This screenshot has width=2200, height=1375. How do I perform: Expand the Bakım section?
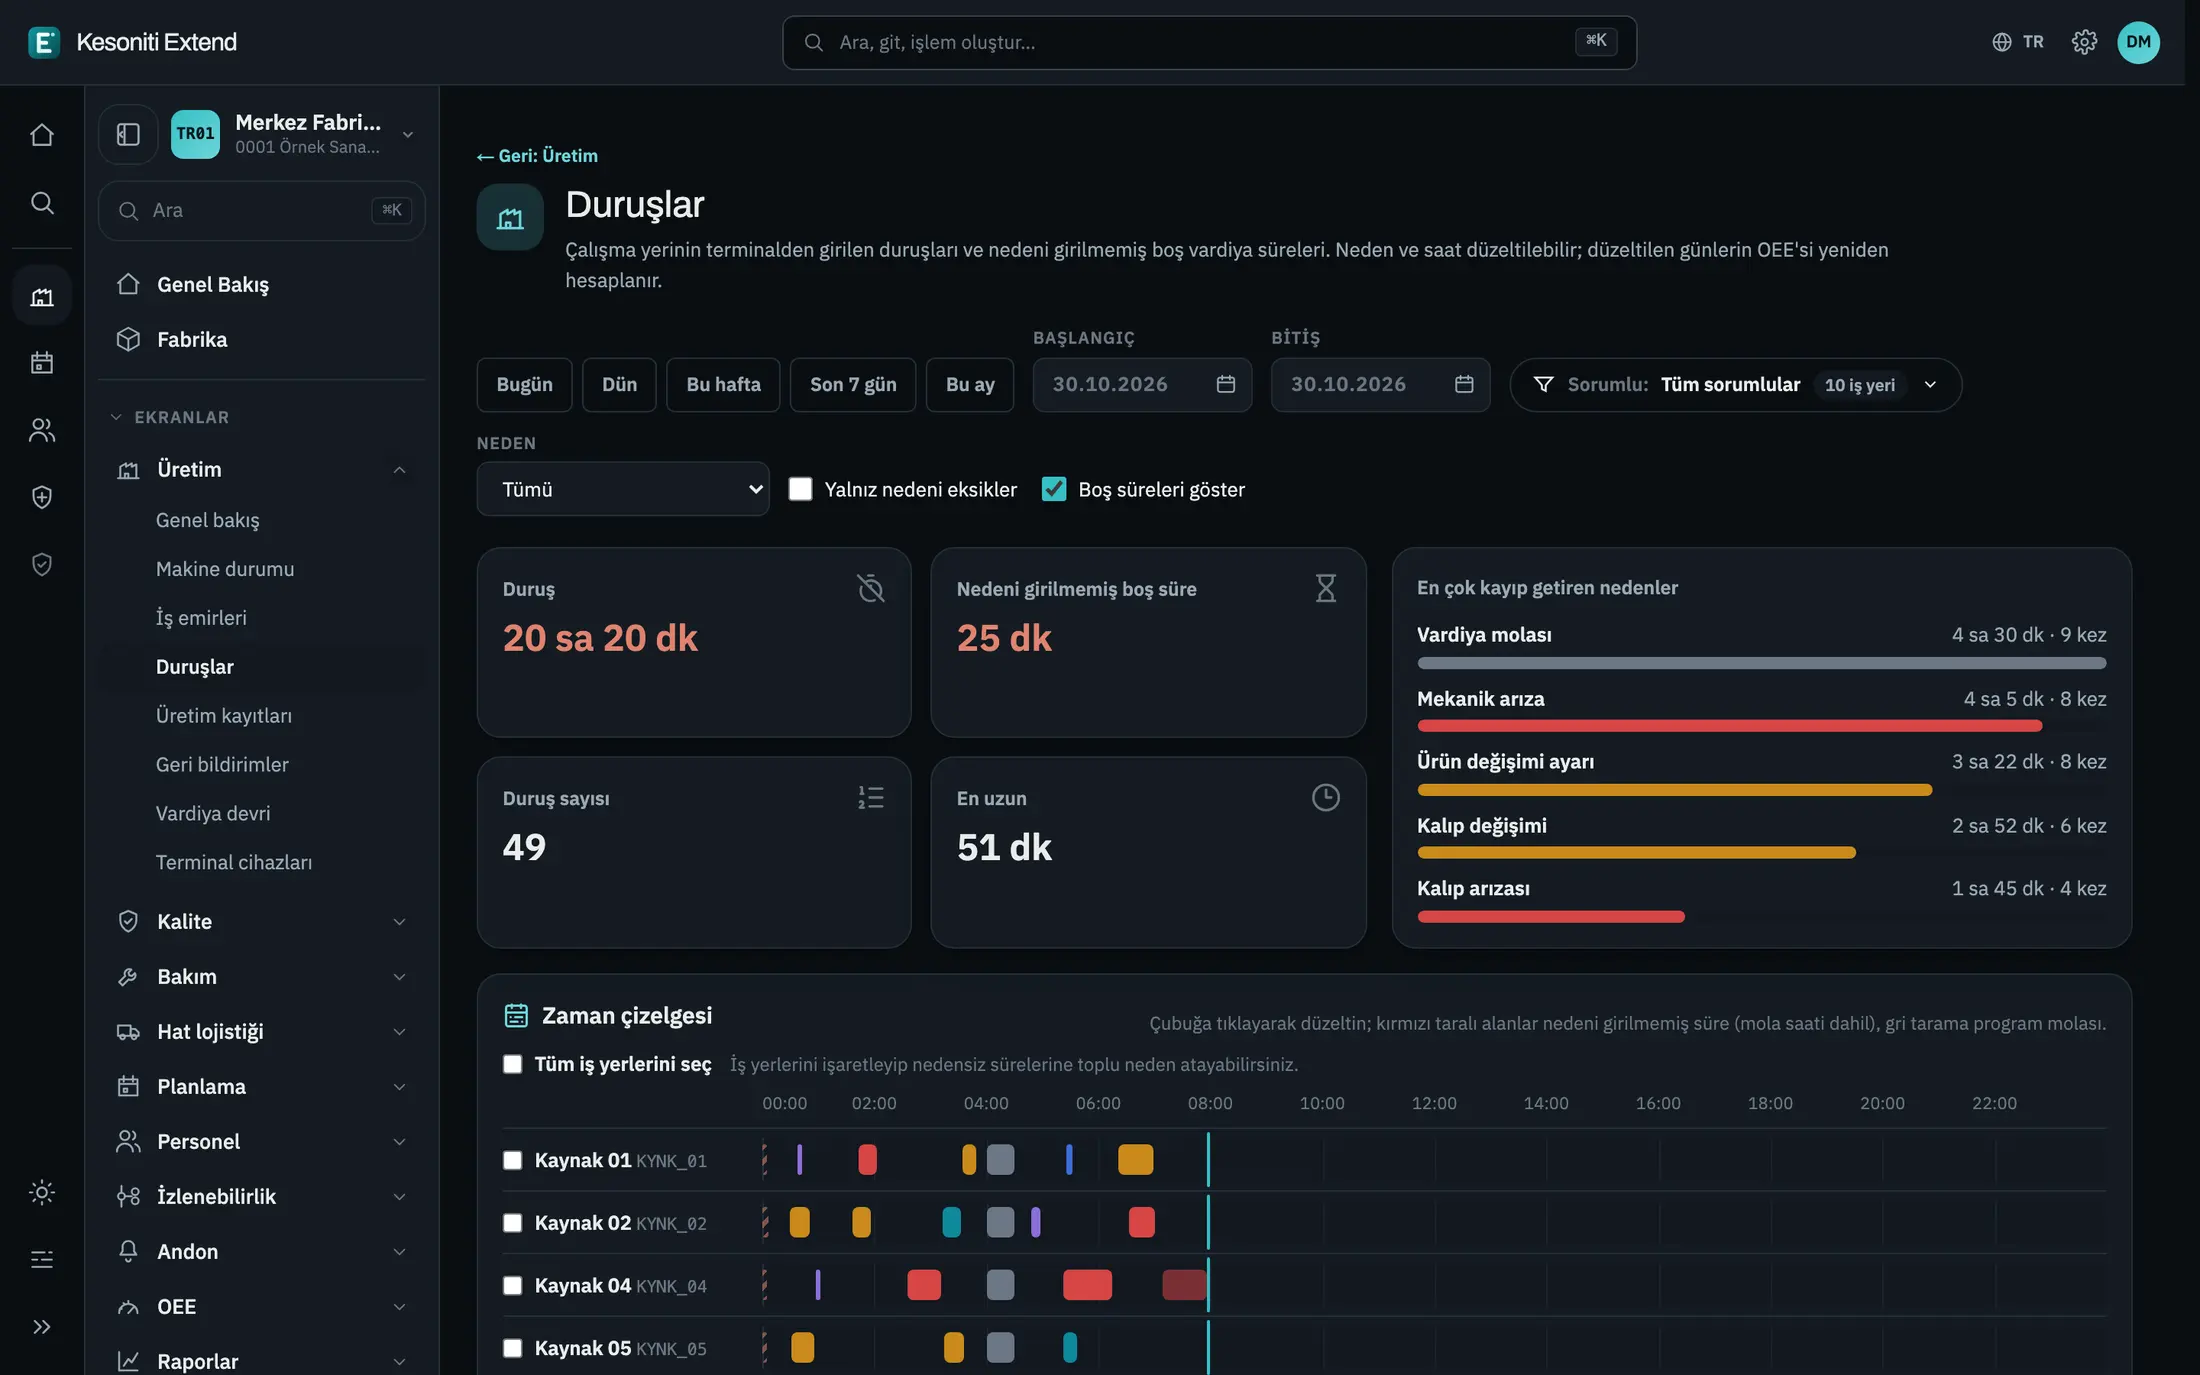click(262, 977)
